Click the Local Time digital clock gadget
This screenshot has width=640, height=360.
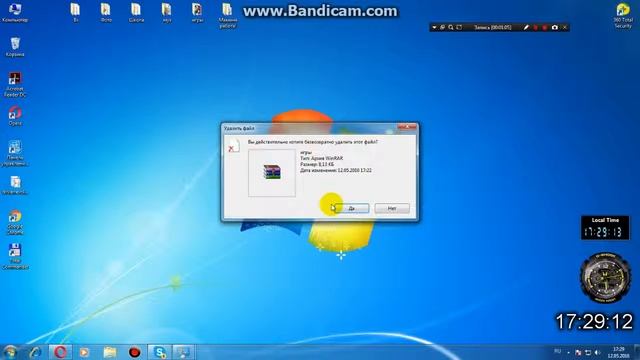tap(605, 228)
